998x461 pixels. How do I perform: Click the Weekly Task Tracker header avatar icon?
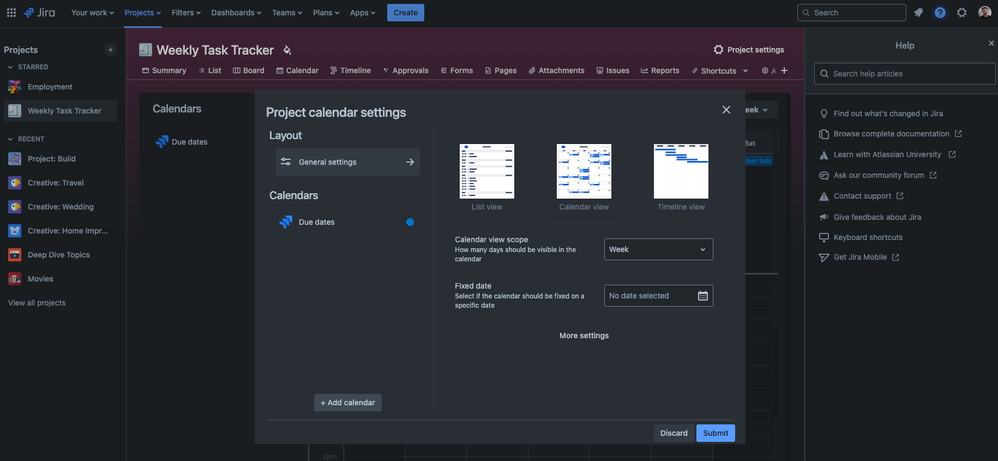146,50
